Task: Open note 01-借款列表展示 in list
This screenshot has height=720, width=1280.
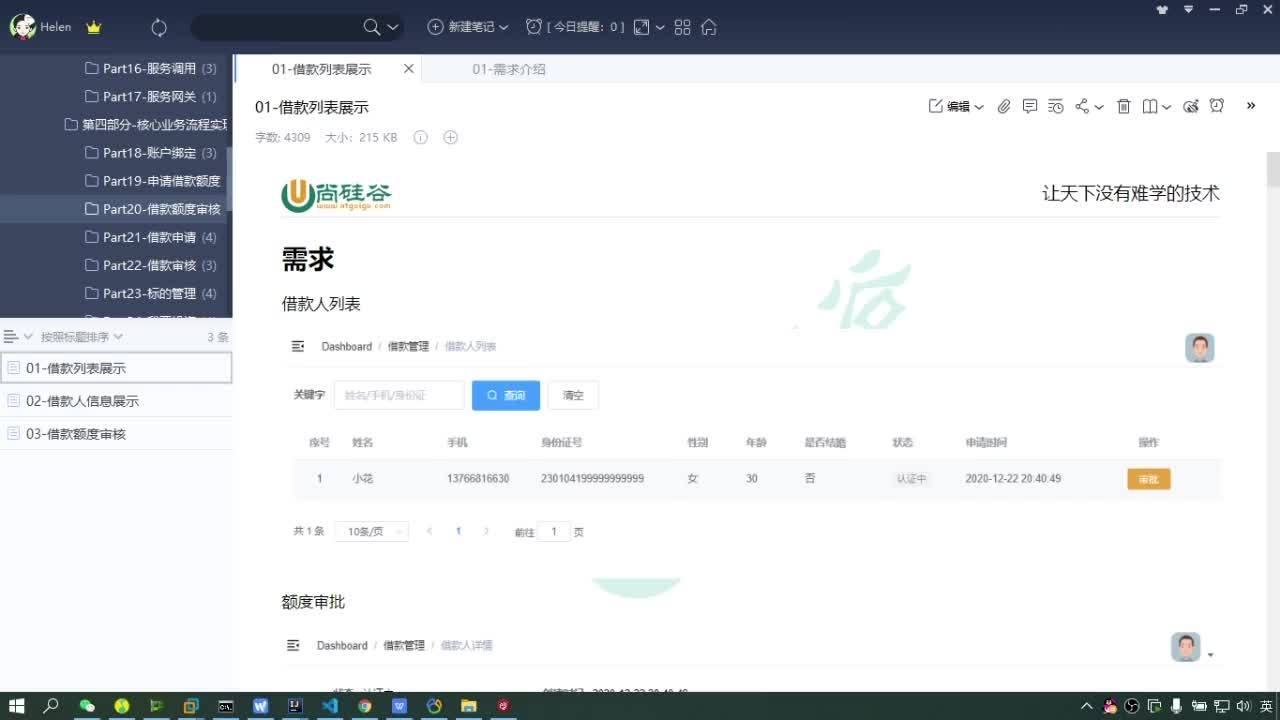Action: tap(116, 368)
